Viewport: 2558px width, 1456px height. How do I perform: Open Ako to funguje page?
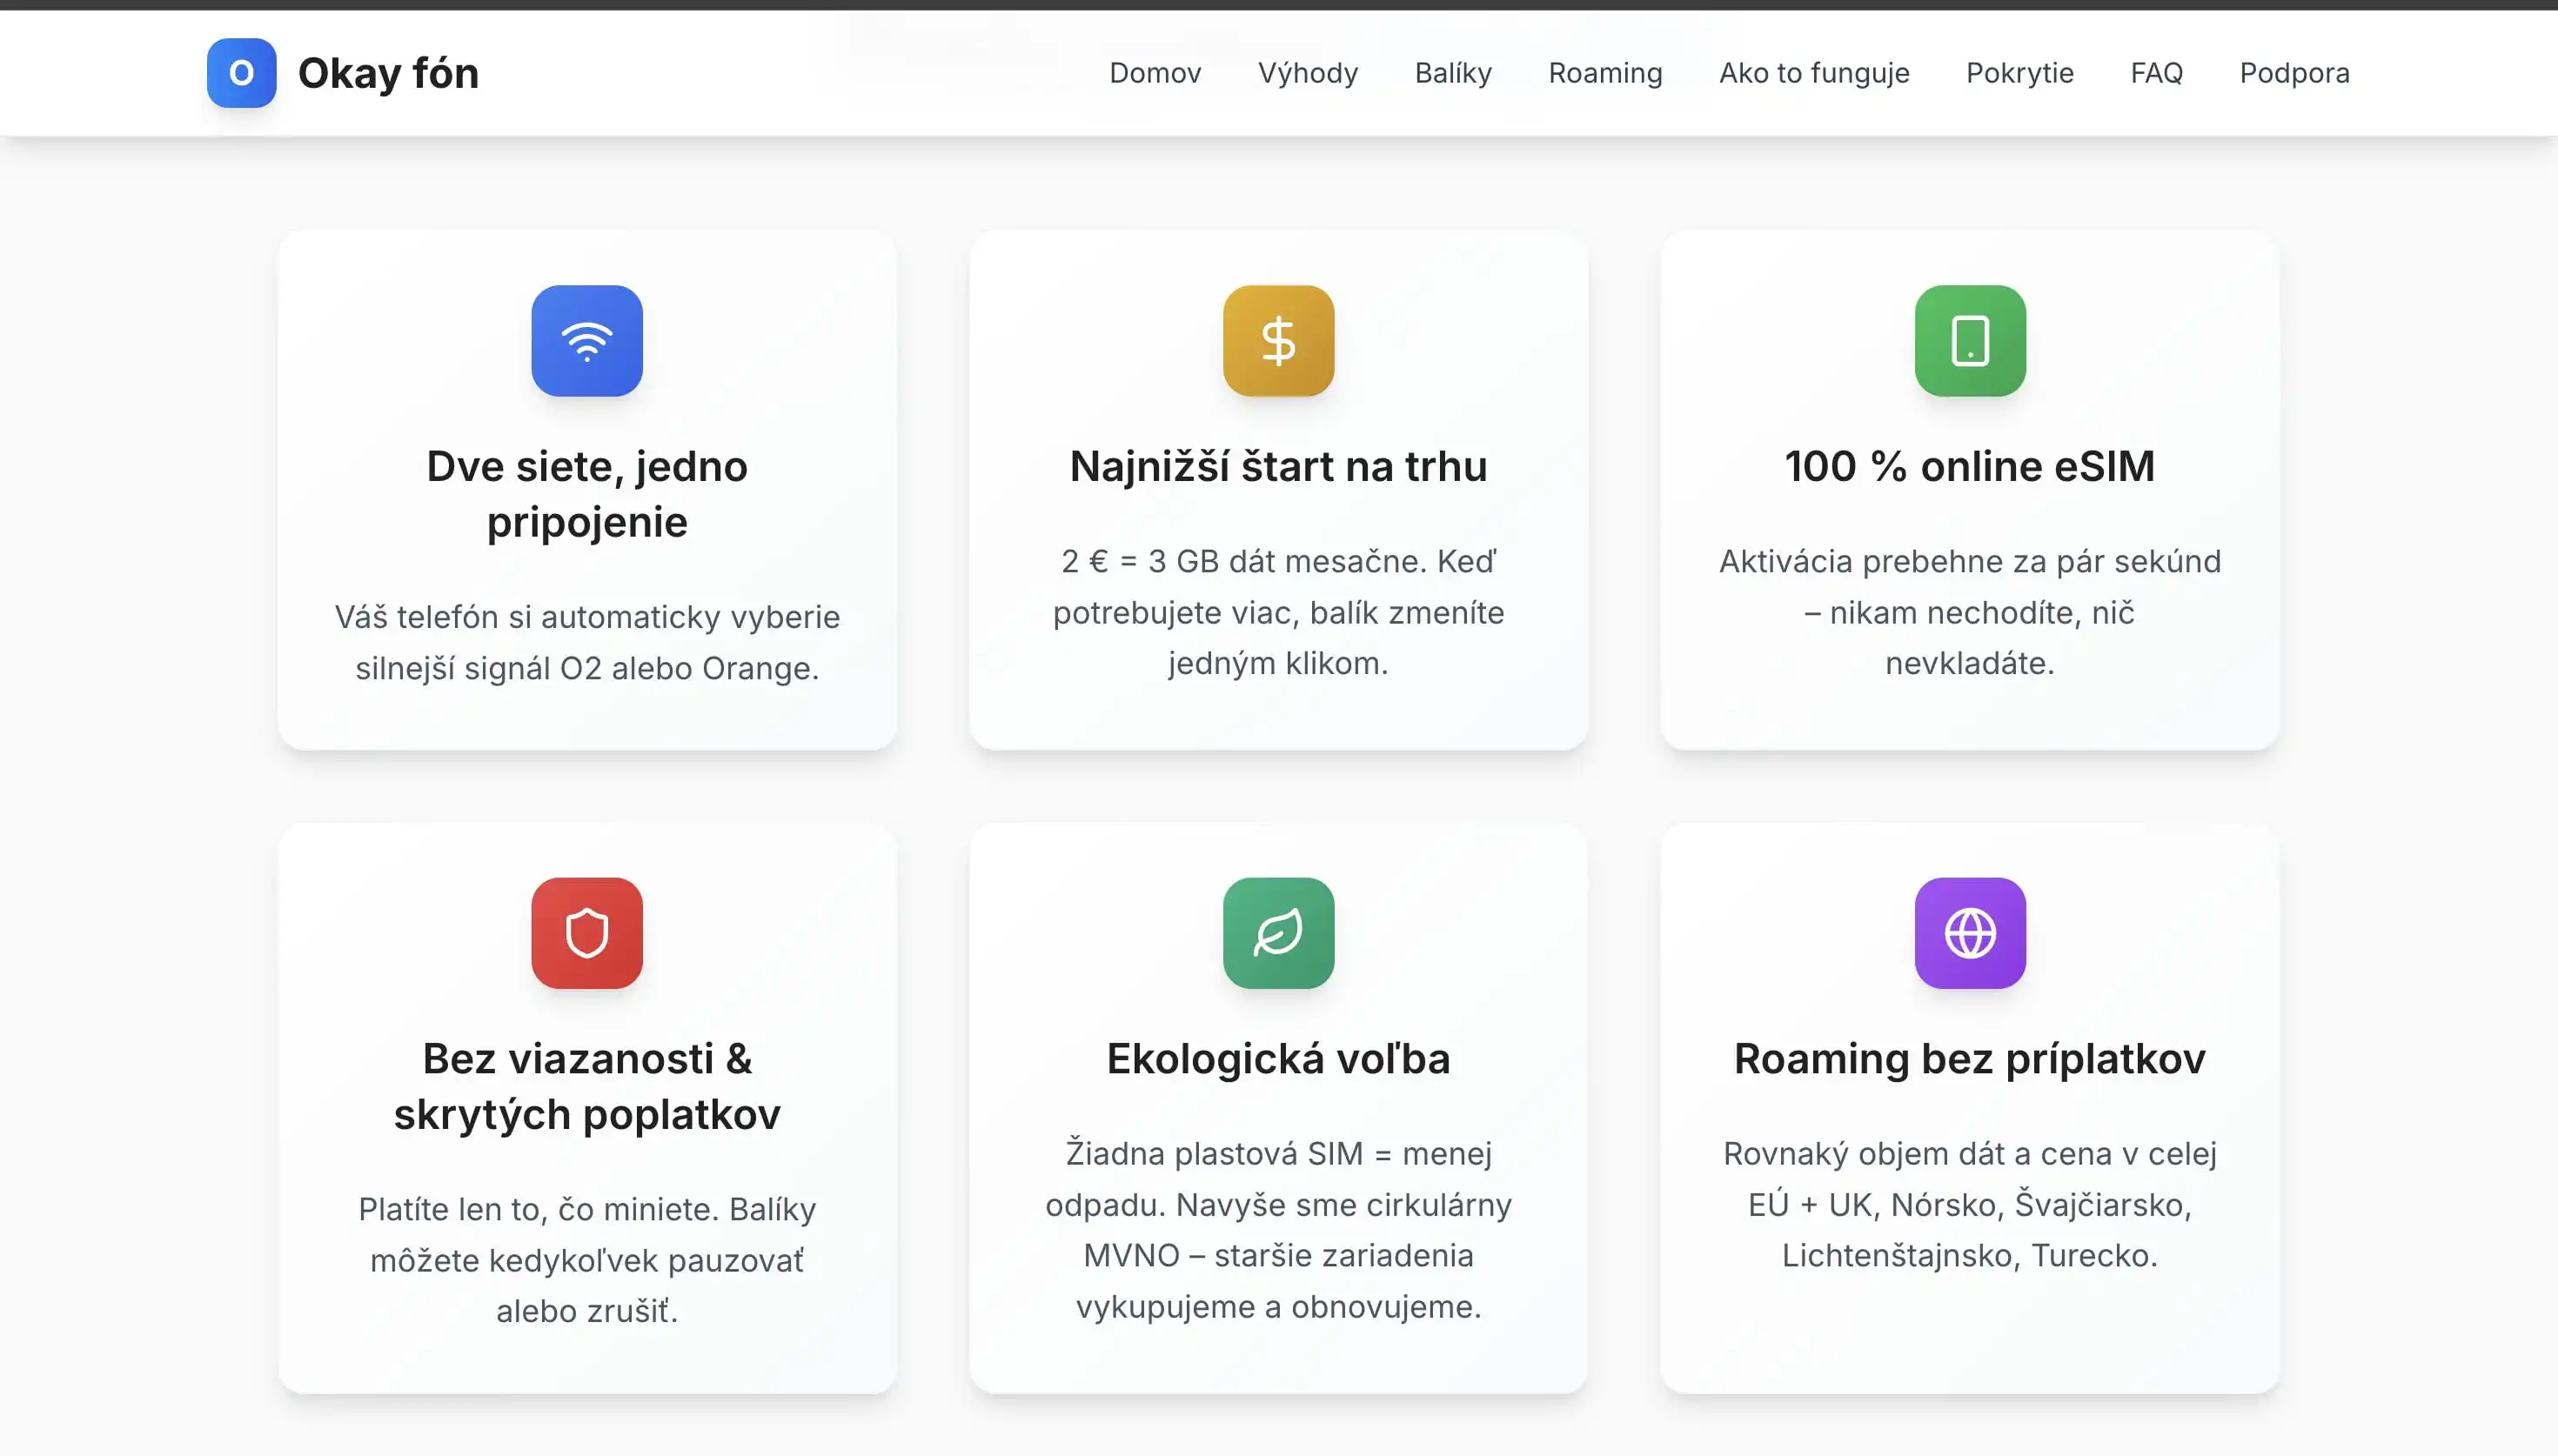(x=1814, y=73)
